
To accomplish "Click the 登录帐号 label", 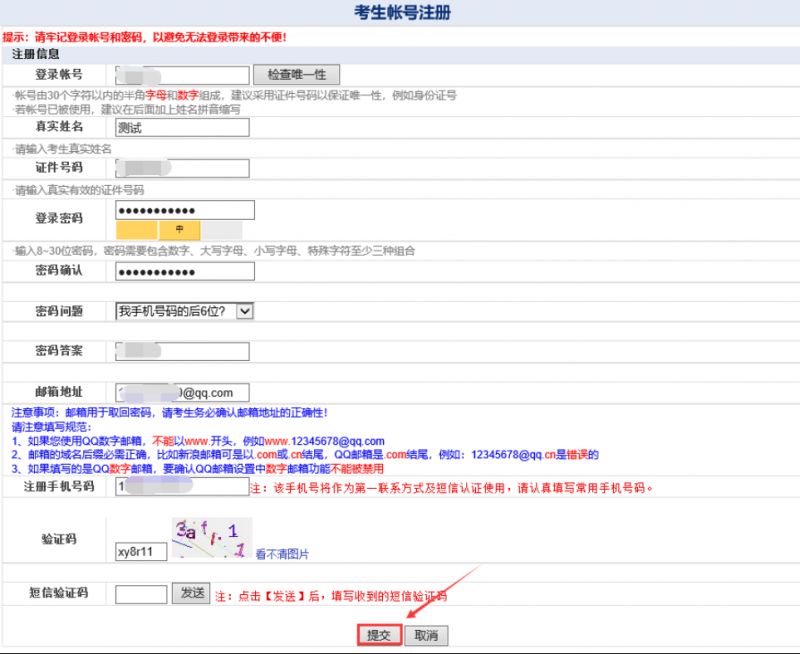I will [59, 74].
